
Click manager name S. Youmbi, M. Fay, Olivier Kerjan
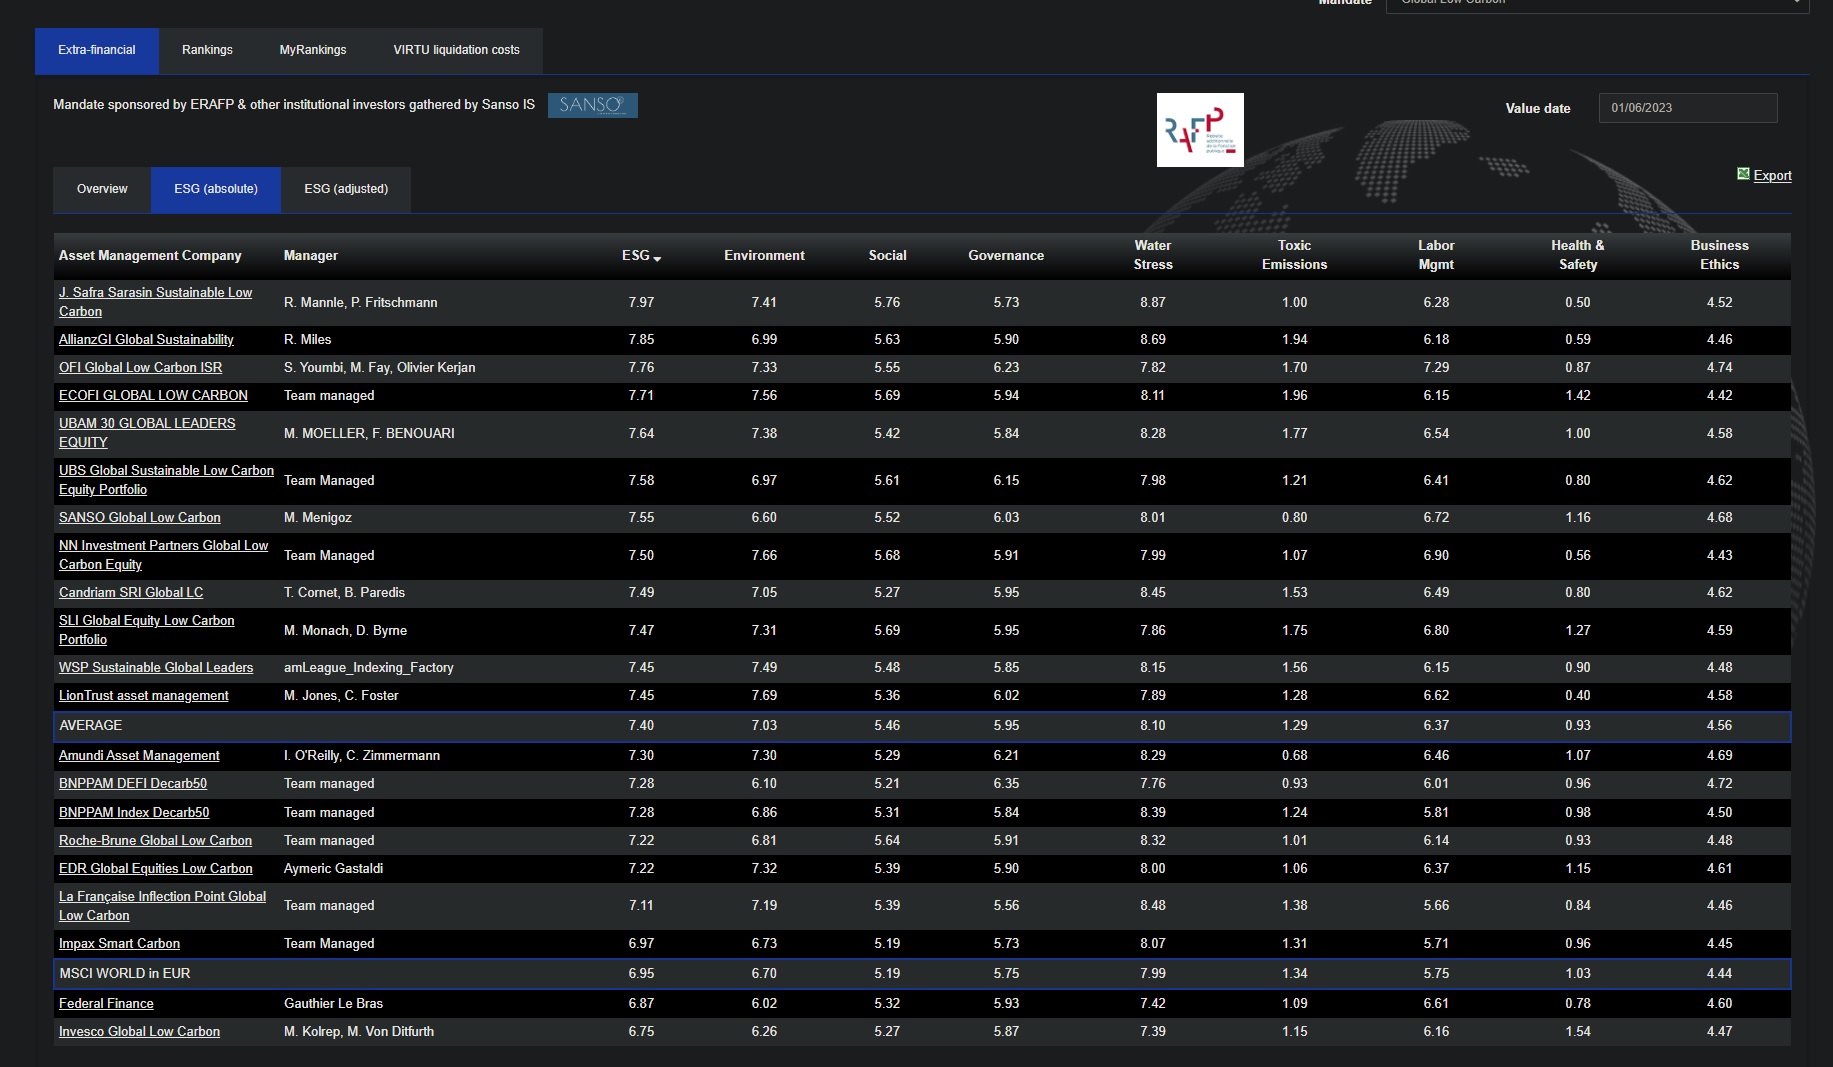tap(380, 368)
